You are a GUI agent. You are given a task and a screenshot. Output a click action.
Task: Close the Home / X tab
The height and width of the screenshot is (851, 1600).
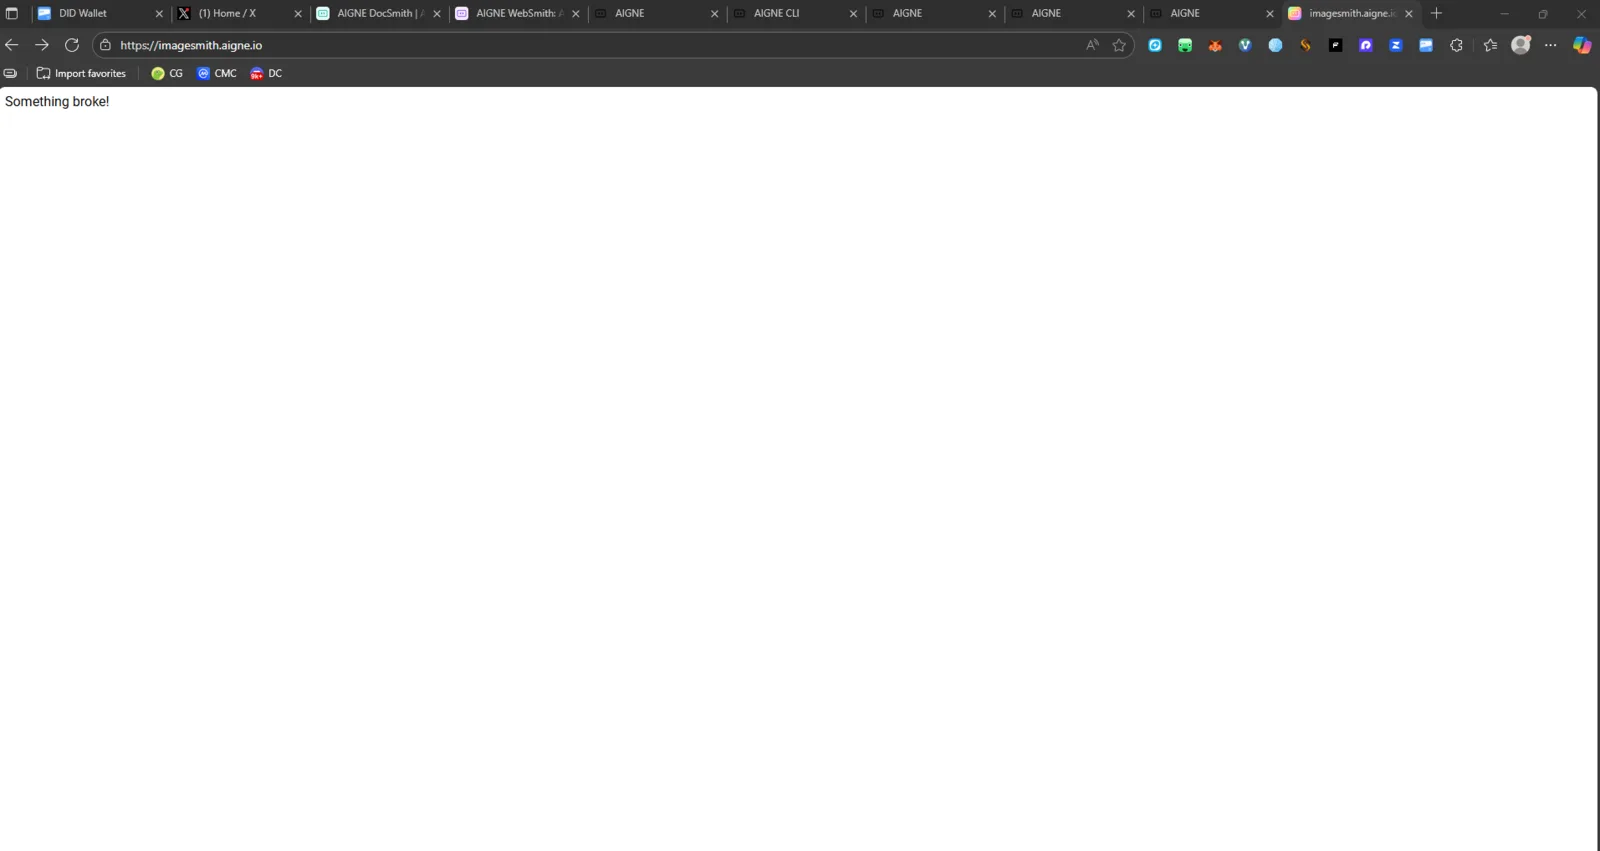[x=298, y=14]
